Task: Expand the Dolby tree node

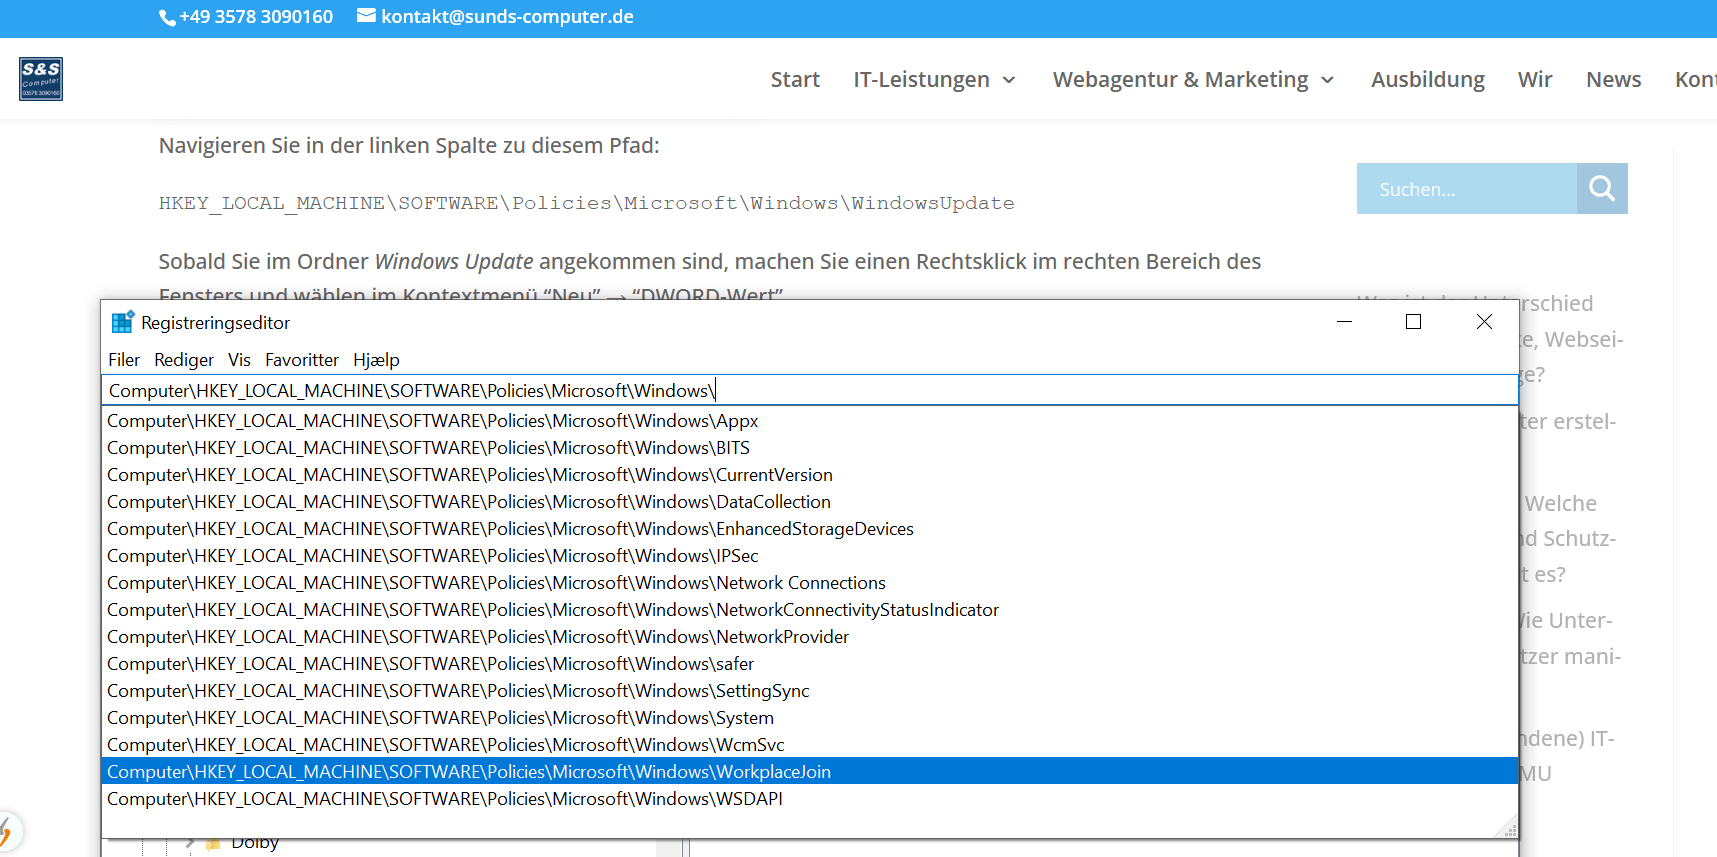Action: [x=190, y=843]
